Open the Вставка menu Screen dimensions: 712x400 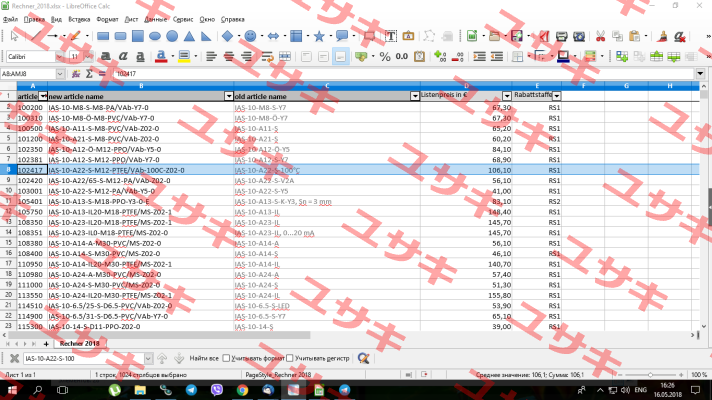[79, 20]
